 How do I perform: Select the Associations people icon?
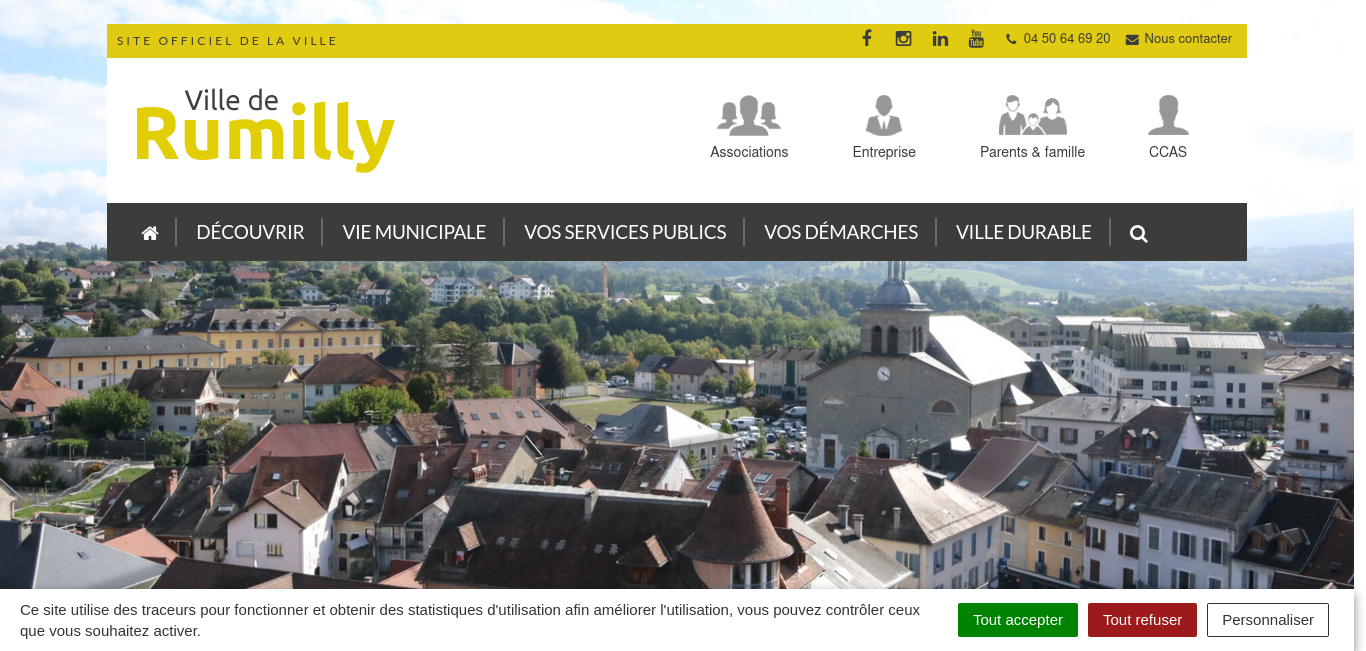pos(749,116)
